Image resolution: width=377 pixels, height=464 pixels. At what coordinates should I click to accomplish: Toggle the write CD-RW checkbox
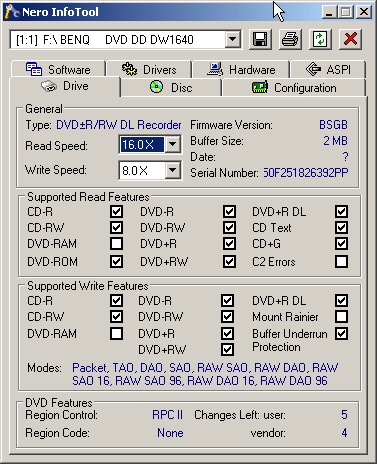[116, 316]
